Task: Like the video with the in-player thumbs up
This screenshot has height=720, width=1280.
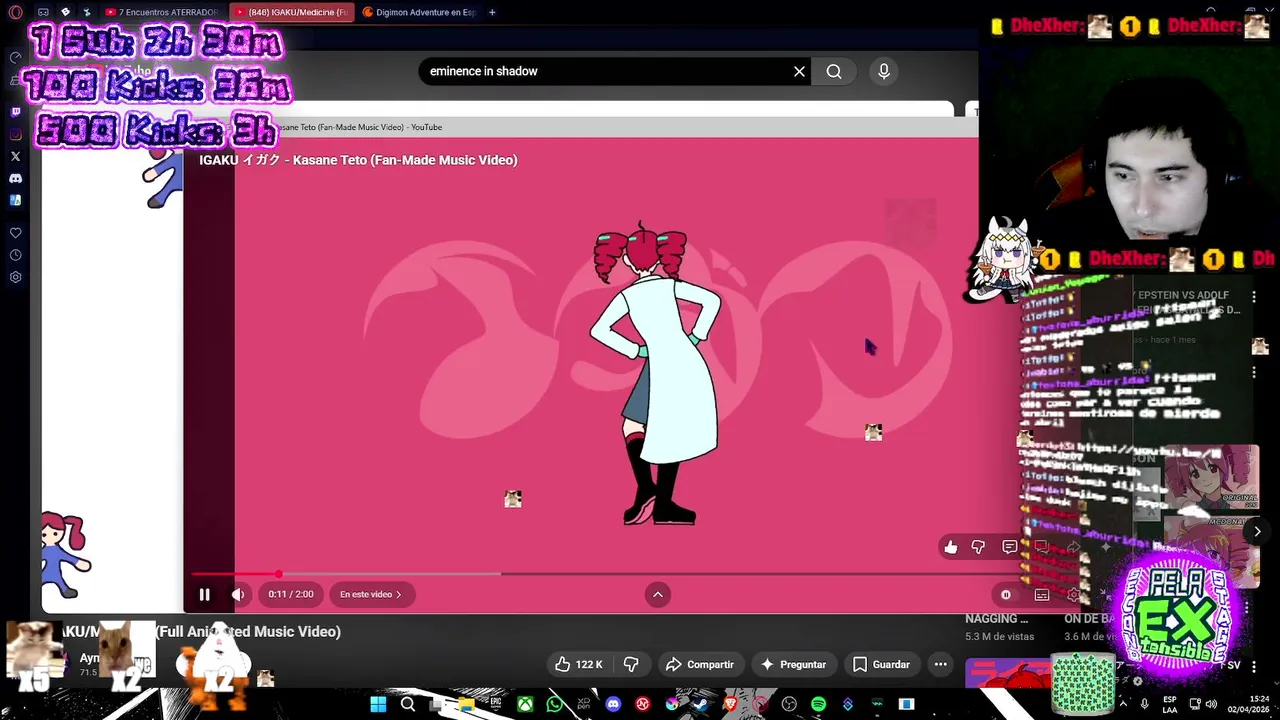Action: pos(951,547)
